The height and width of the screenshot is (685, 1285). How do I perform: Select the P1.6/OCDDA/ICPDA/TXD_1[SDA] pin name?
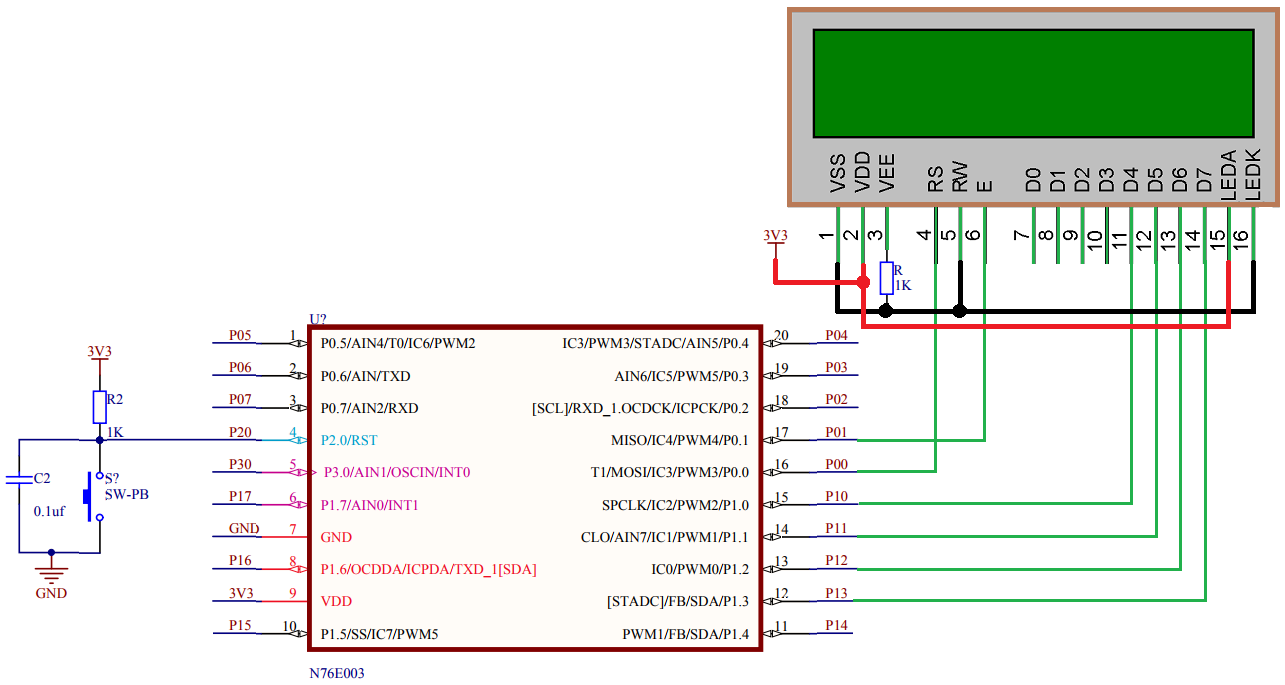pyautogui.click(x=428, y=569)
